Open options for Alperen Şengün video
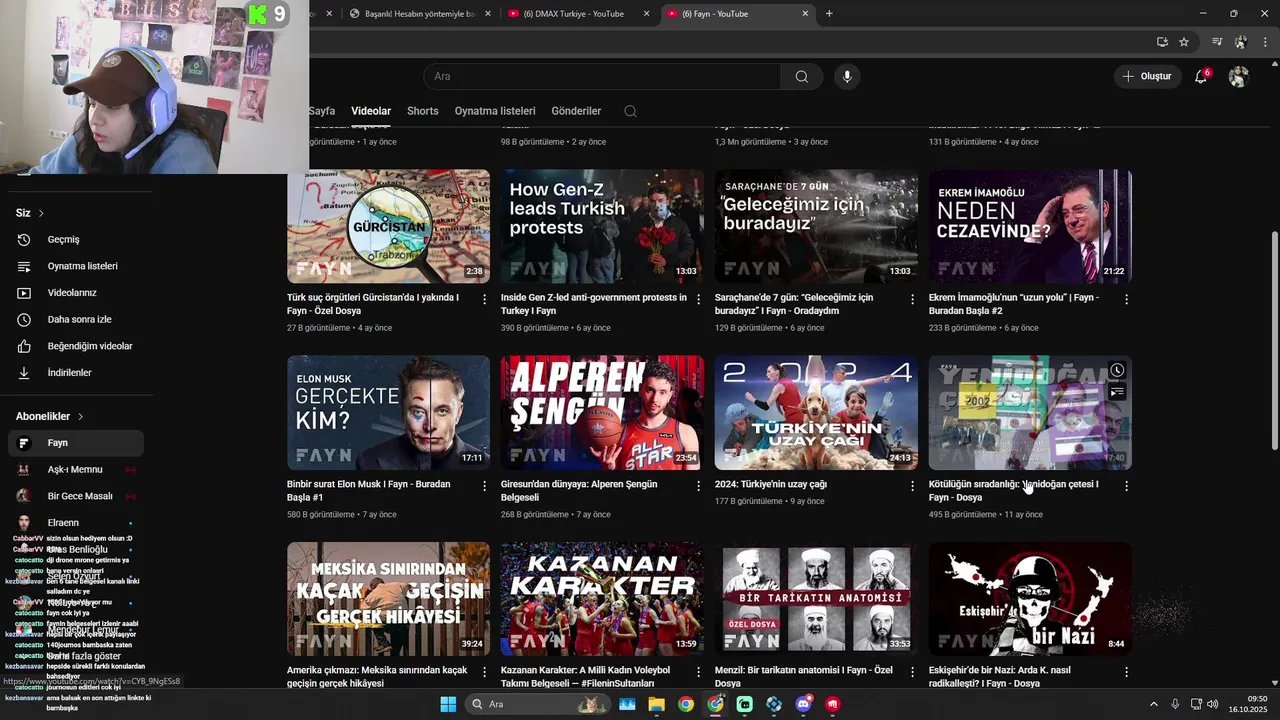 pos(699,486)
